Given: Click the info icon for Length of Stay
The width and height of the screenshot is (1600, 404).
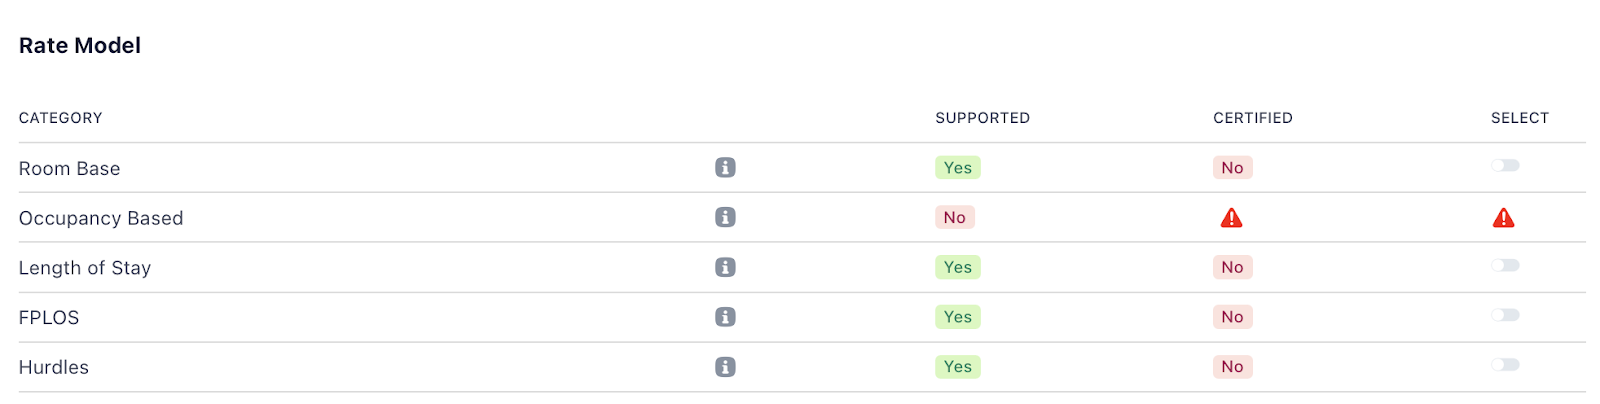Looking at the screenshot, I should point(725,267).
